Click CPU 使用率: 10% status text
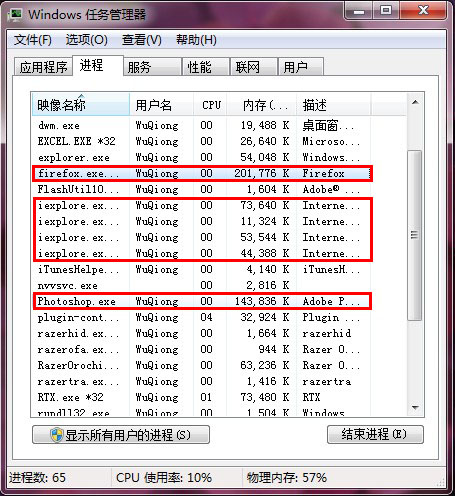The height and width of the screenshot is (496, 455). tap(164, 478)
